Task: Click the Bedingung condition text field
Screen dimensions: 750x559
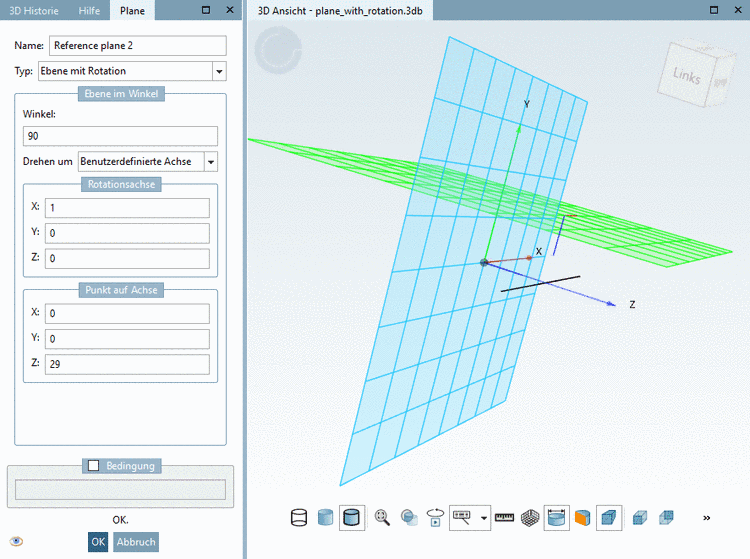Action: [x=120, y=490]
